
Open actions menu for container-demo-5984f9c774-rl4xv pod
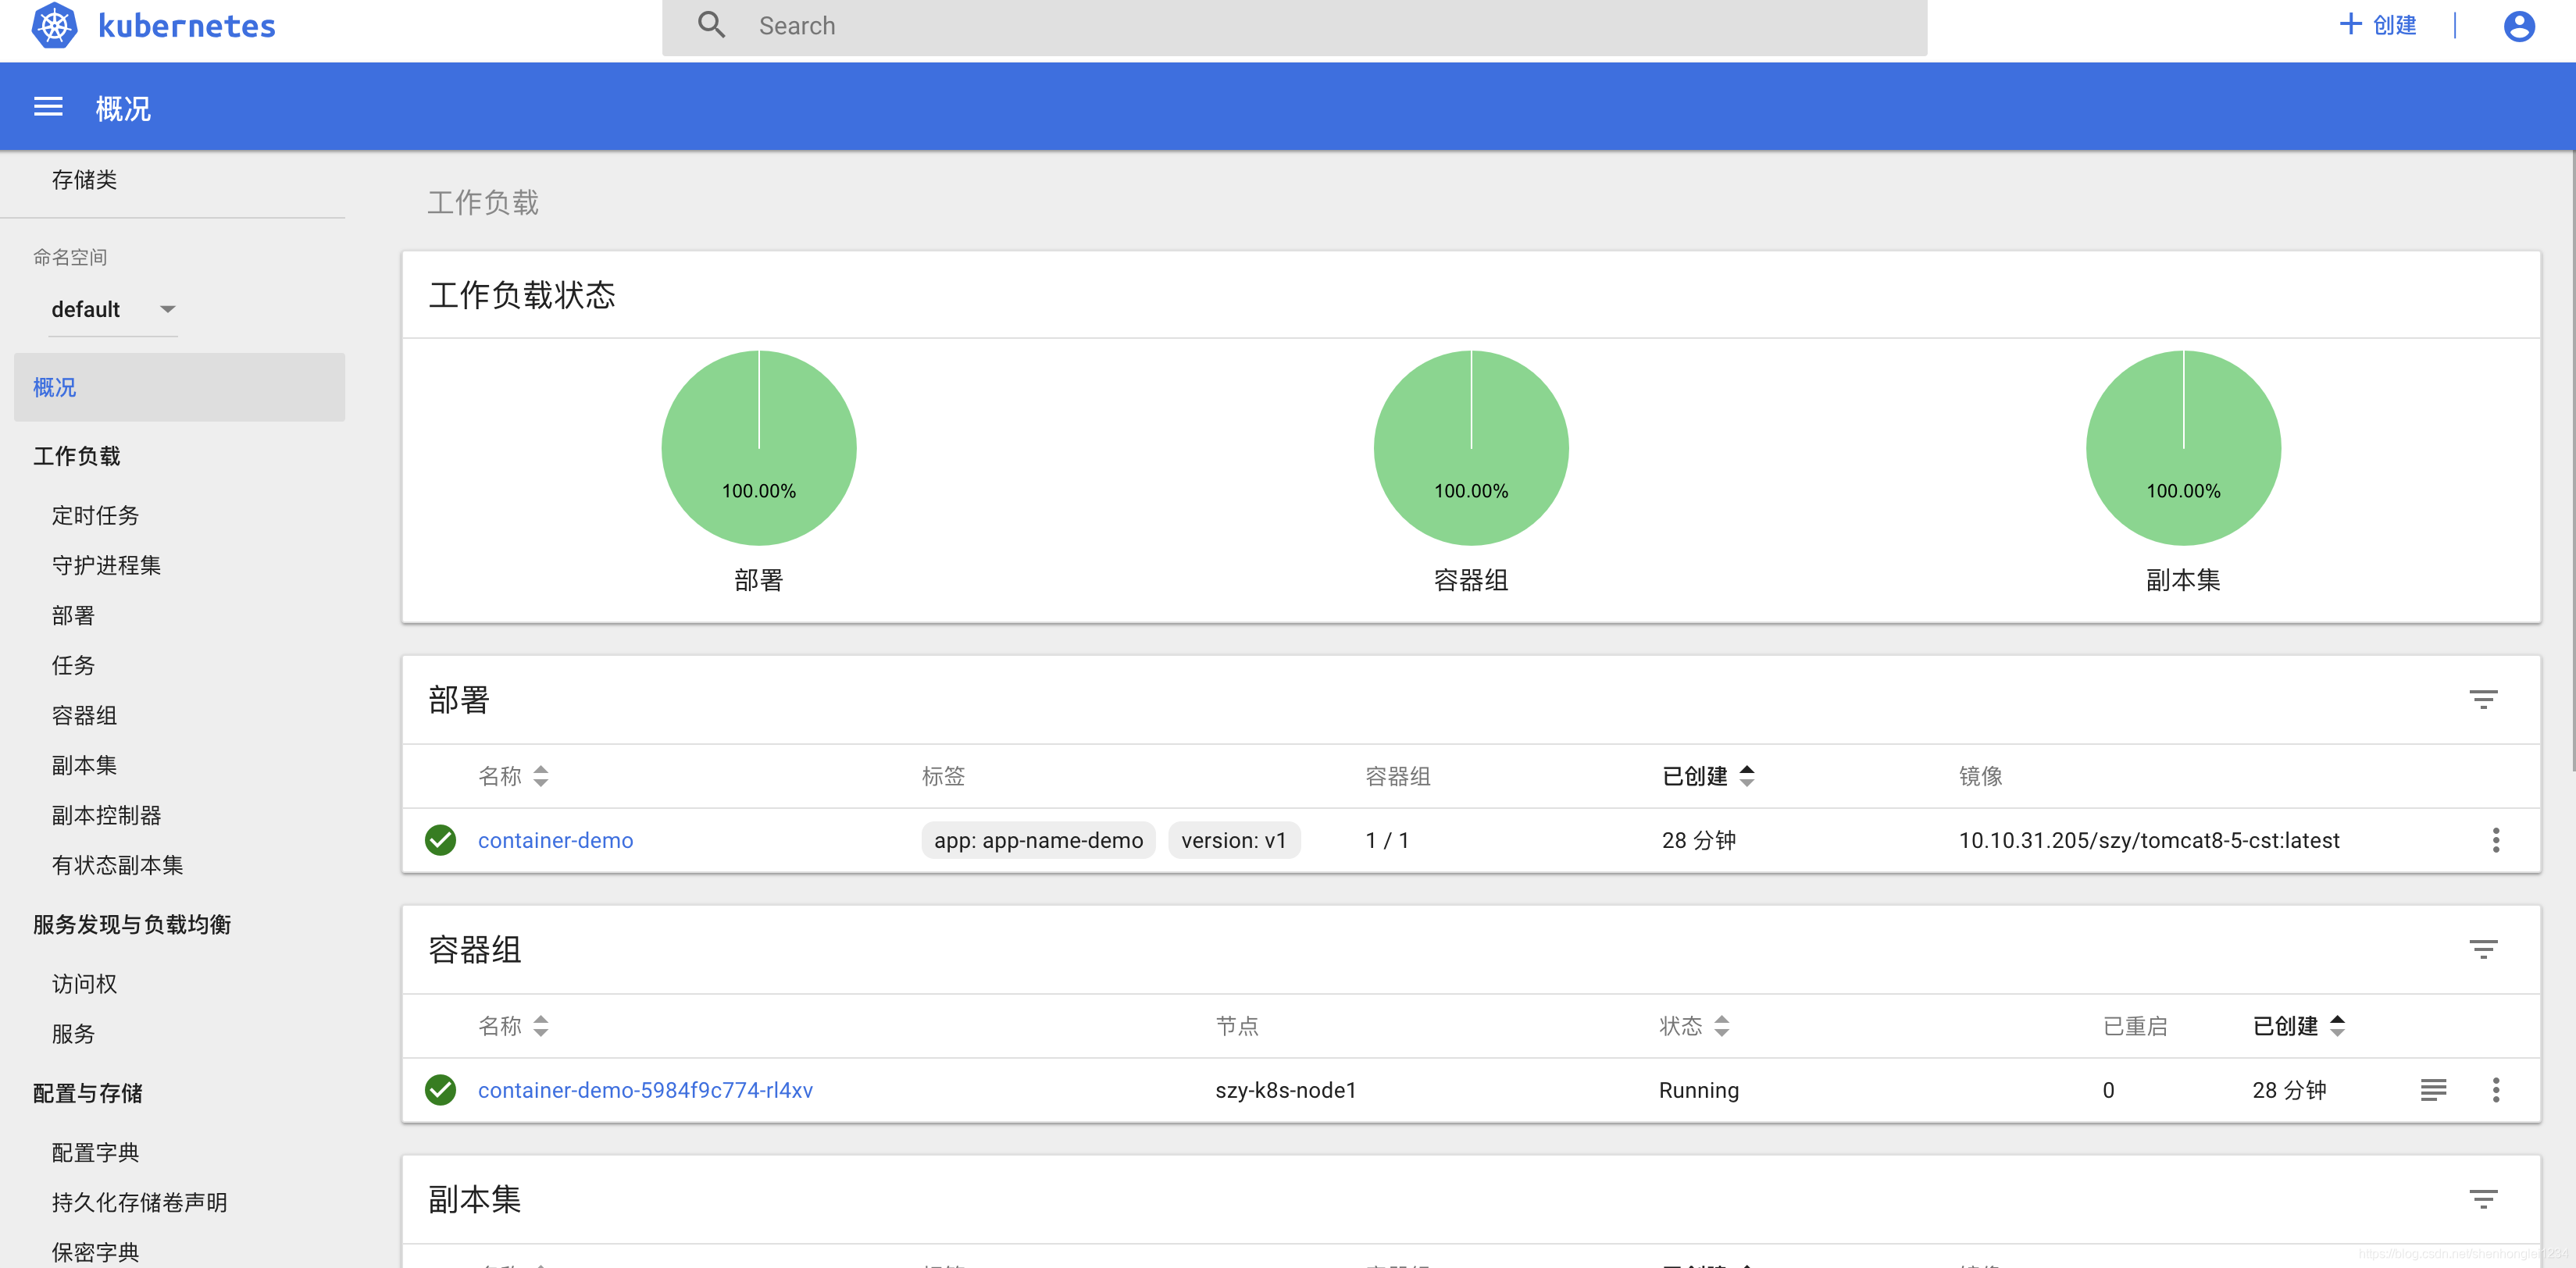(x=2495, y=1090)
